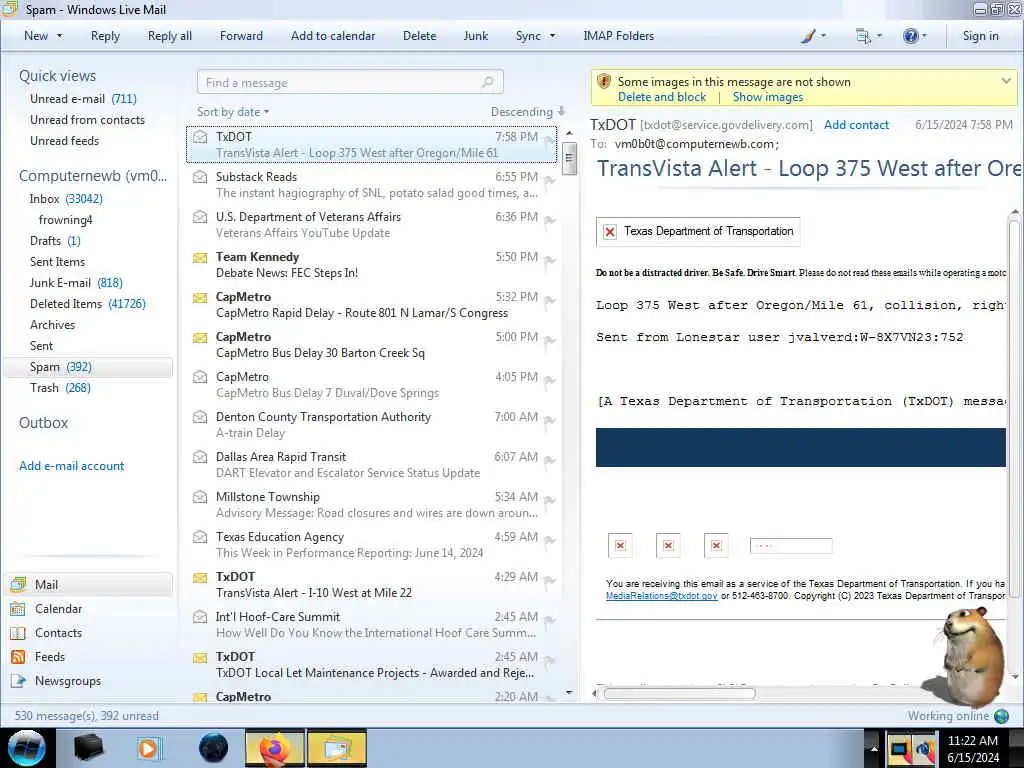Click the message list vertical scrollbar thumb
The height and width of the screenshot is (768, 1024).
(569, 159)
